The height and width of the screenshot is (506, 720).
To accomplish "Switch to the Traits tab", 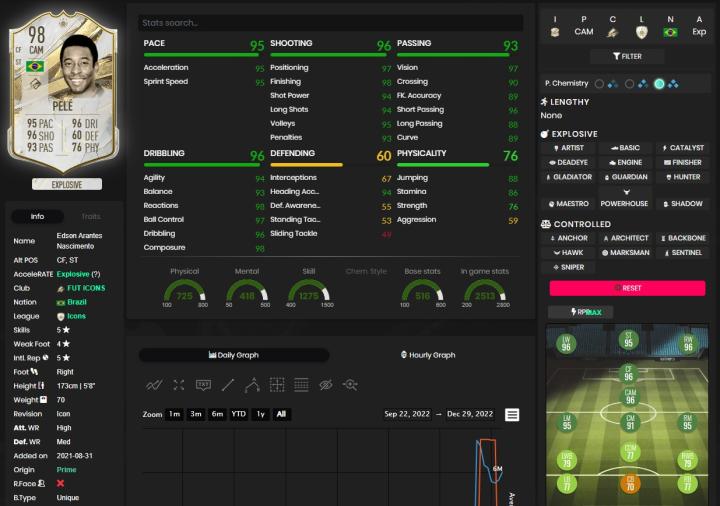I will click(91, 216).
